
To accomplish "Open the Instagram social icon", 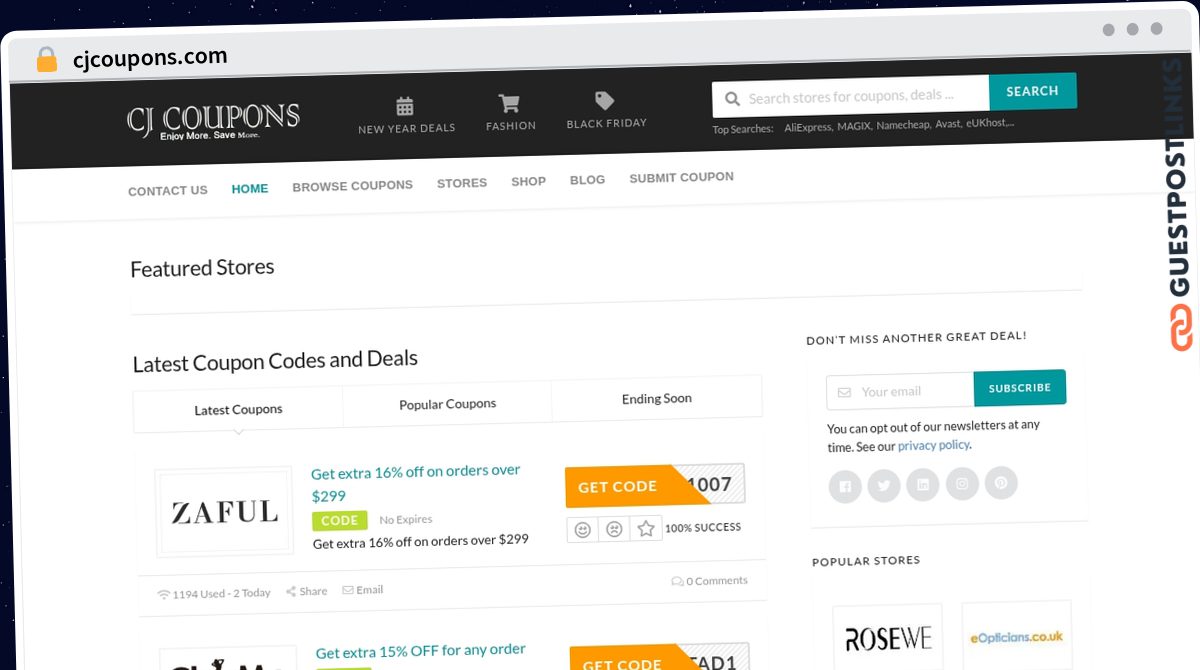I will [x=962, y=484].
